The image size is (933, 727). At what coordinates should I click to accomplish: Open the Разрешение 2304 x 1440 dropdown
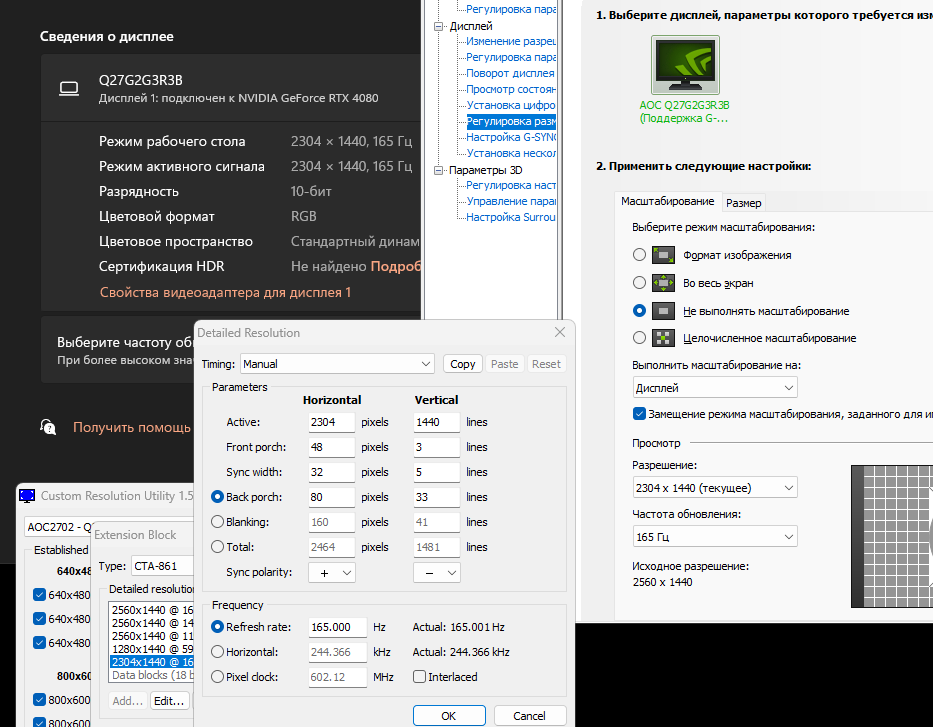click(x=715, y=488)
